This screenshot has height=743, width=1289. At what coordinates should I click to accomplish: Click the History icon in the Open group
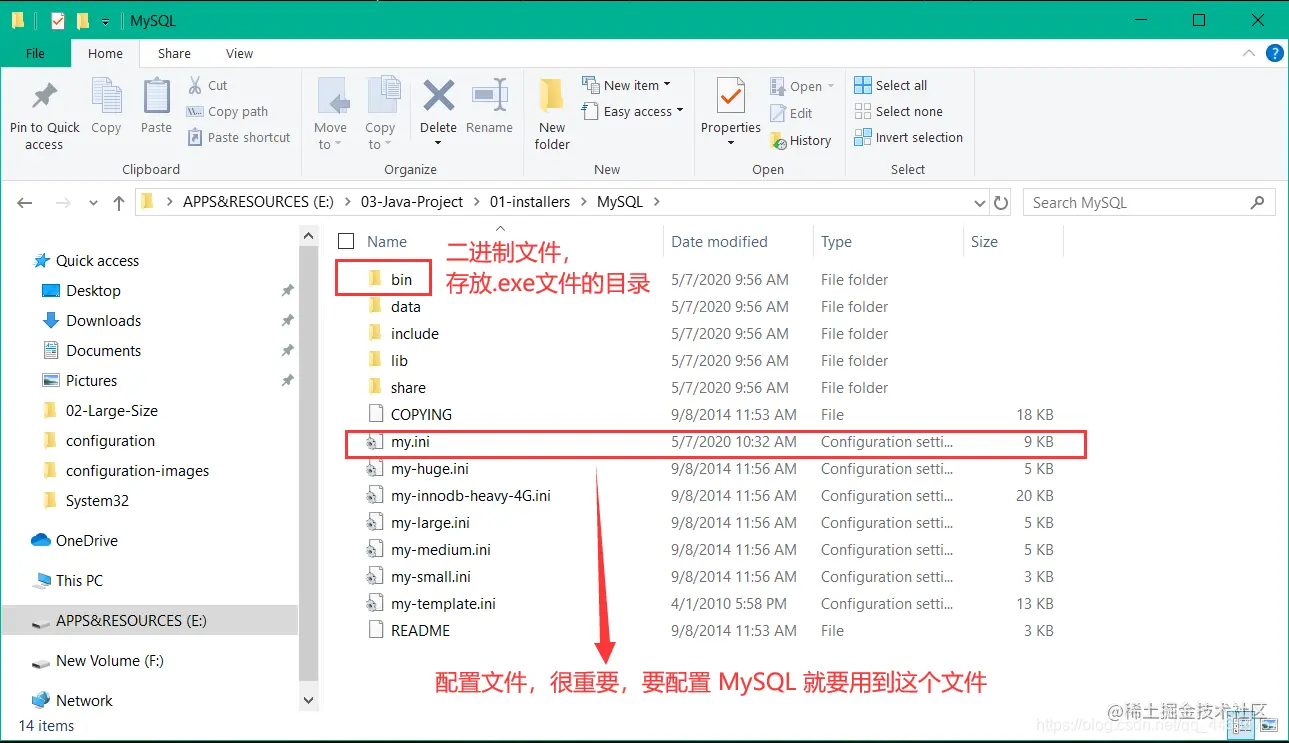click(801, 140)
